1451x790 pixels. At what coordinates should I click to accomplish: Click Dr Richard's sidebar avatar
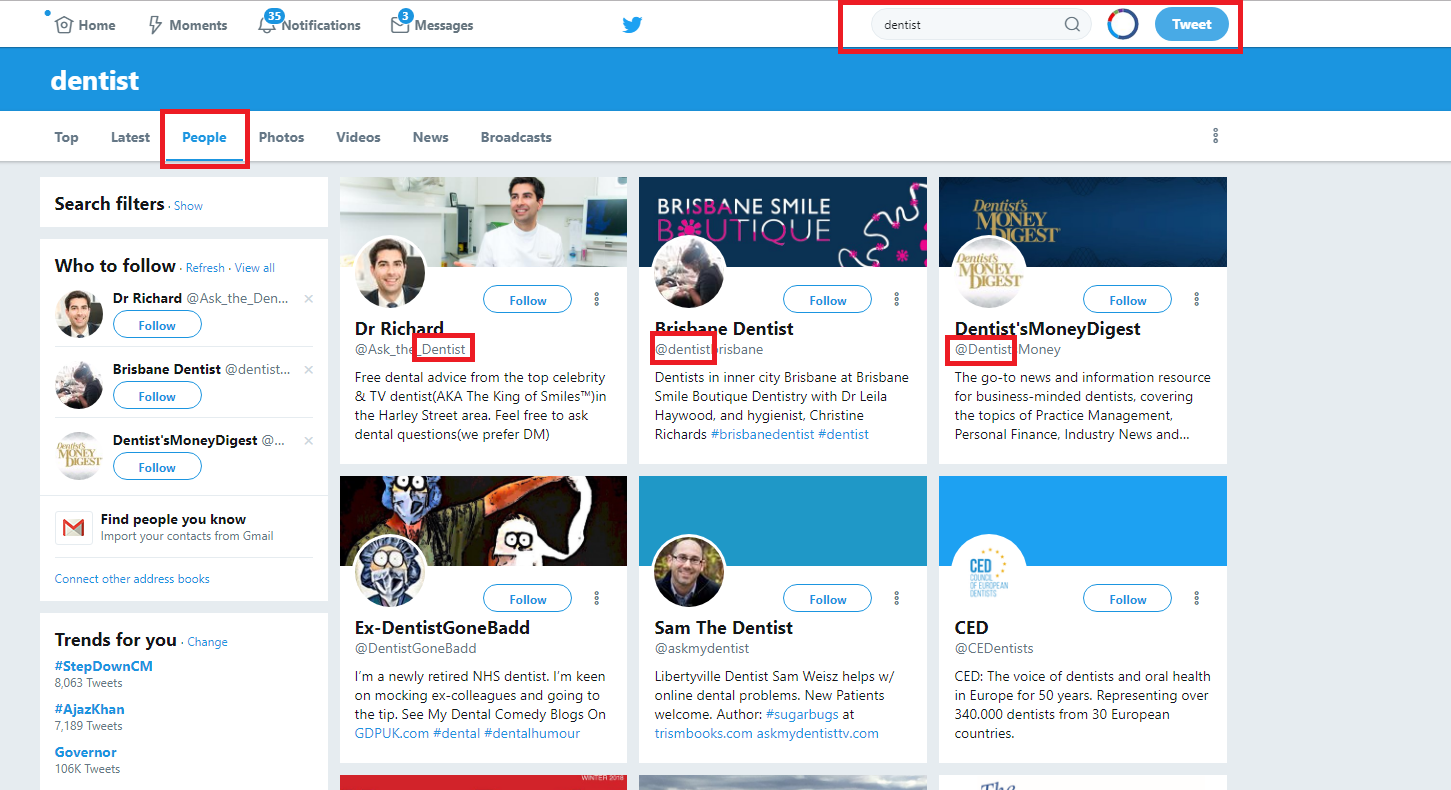click(79, 313)
